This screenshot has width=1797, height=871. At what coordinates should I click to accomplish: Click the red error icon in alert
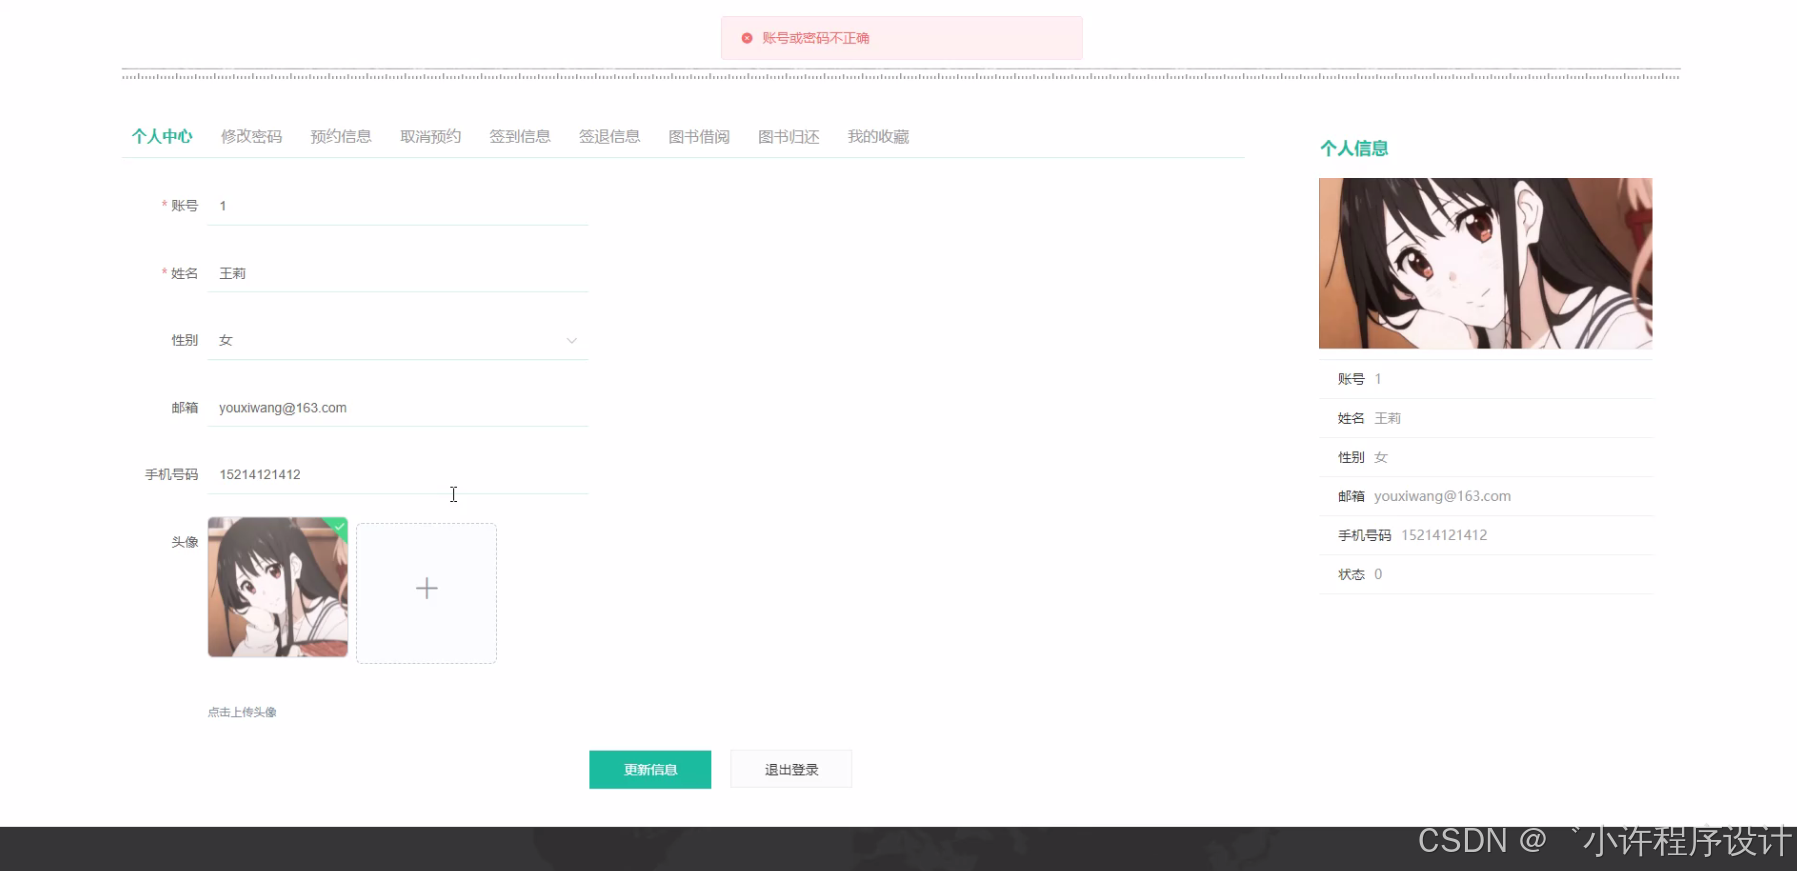coord(746,38)
